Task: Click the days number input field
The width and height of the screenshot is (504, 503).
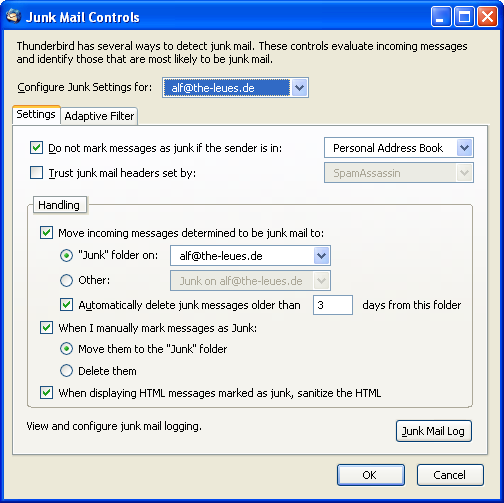Action: pos(333,305)
